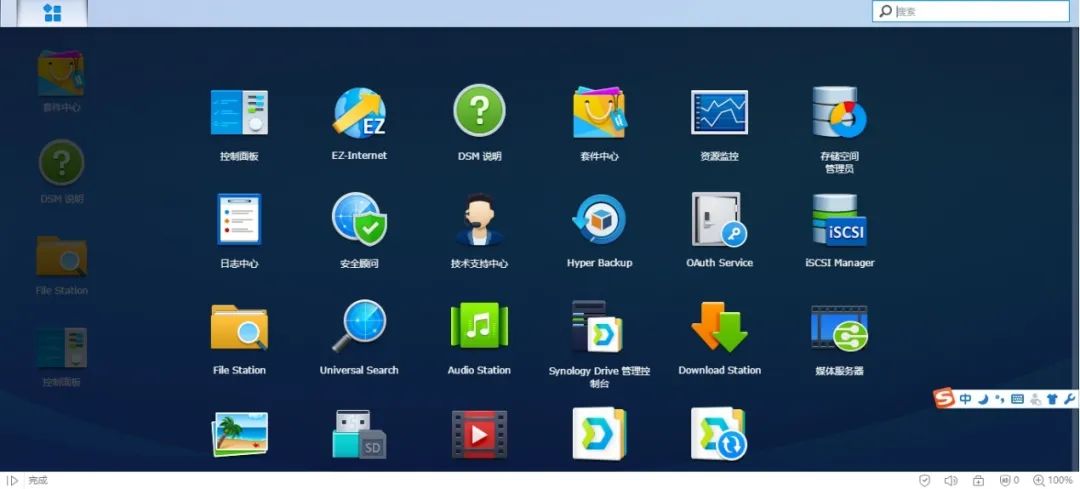Toggle the speaker sound icon in status bar

tap(951, 480)
